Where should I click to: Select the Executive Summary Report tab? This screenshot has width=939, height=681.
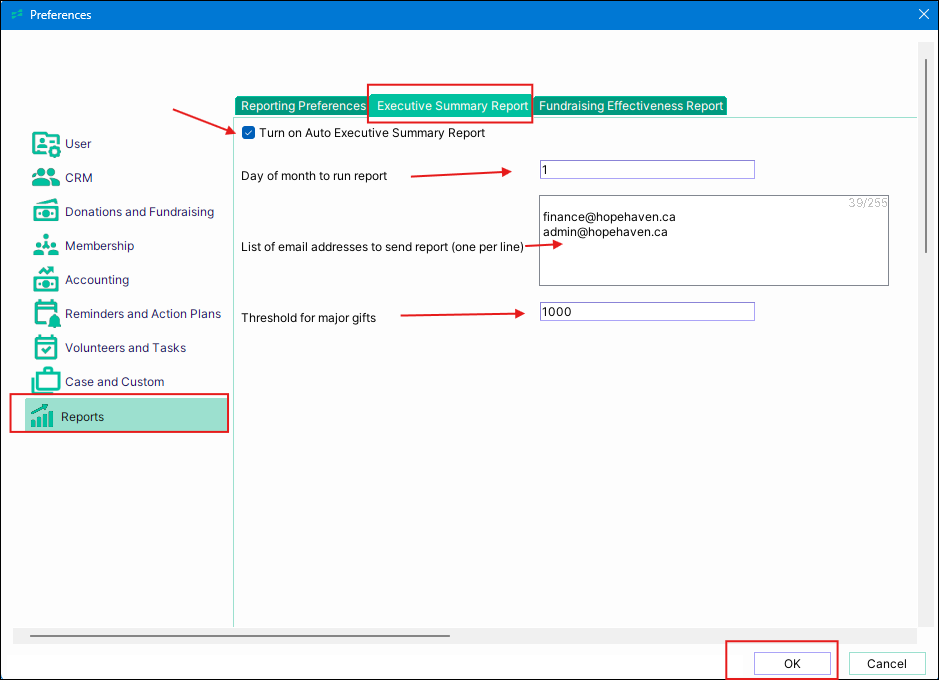pyautogui.click(x=452, y=106)
